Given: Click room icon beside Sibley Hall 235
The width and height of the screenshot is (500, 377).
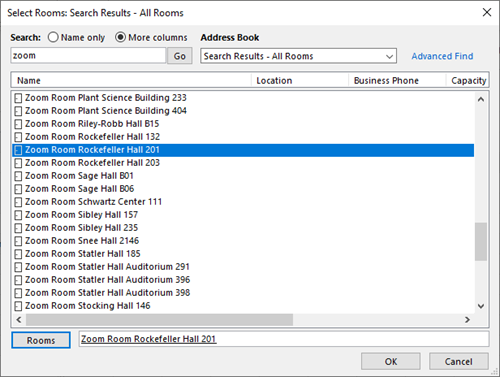Looking at the screenshot, I should pos(18,228).
